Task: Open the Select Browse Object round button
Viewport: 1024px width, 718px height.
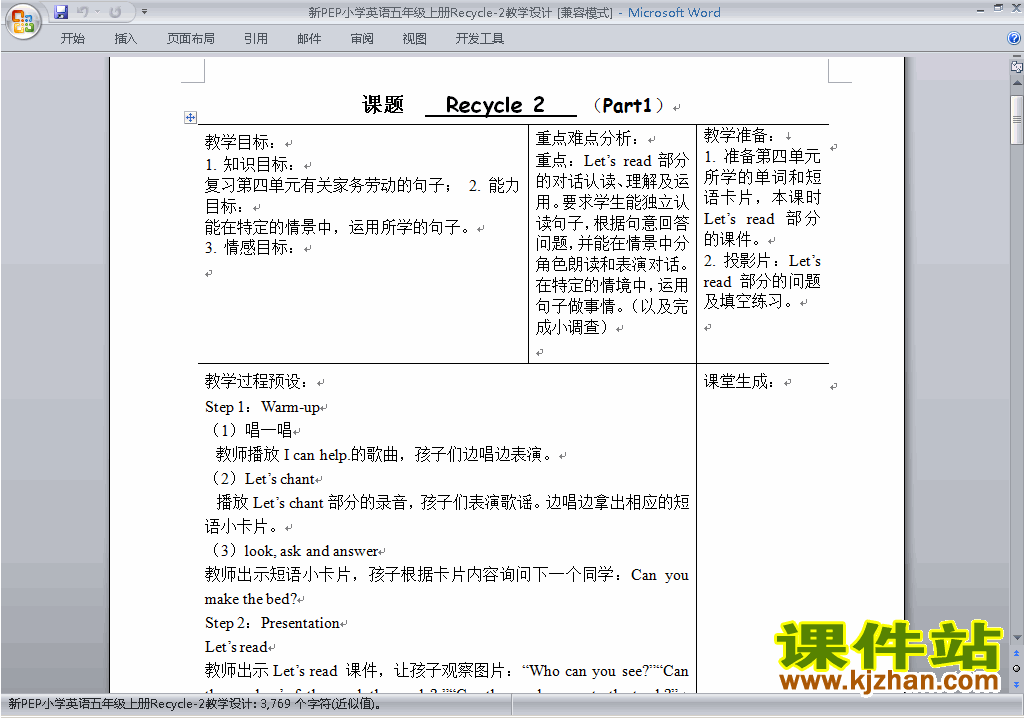Action: (x=1016, y=668)
